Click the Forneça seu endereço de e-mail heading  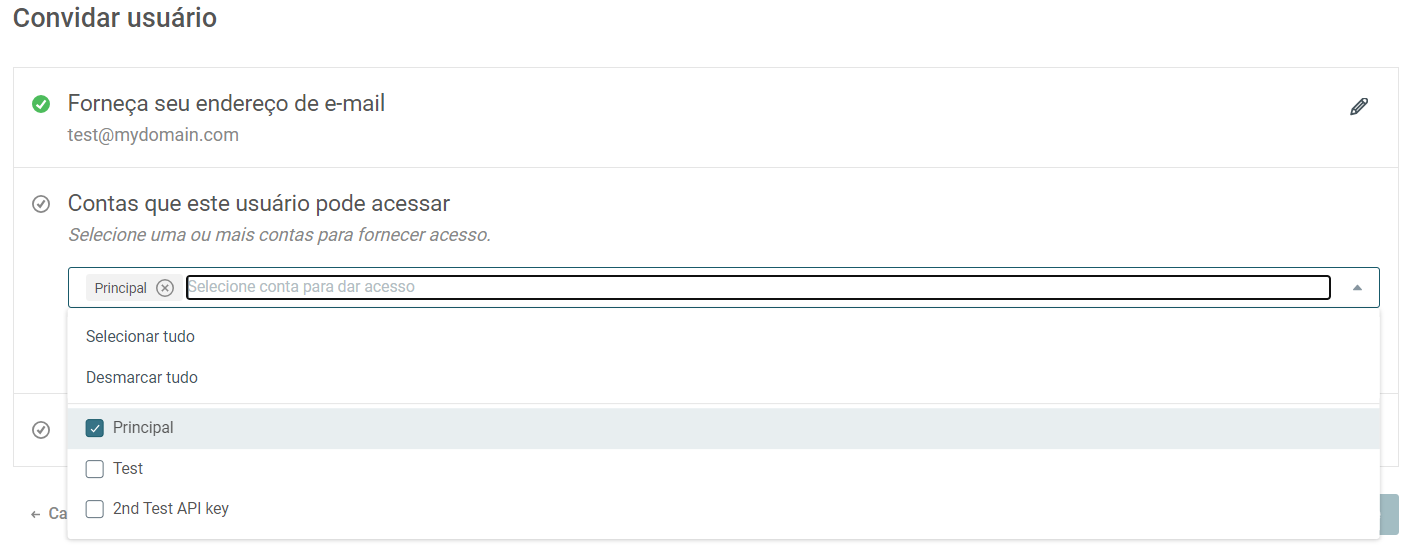226,103
